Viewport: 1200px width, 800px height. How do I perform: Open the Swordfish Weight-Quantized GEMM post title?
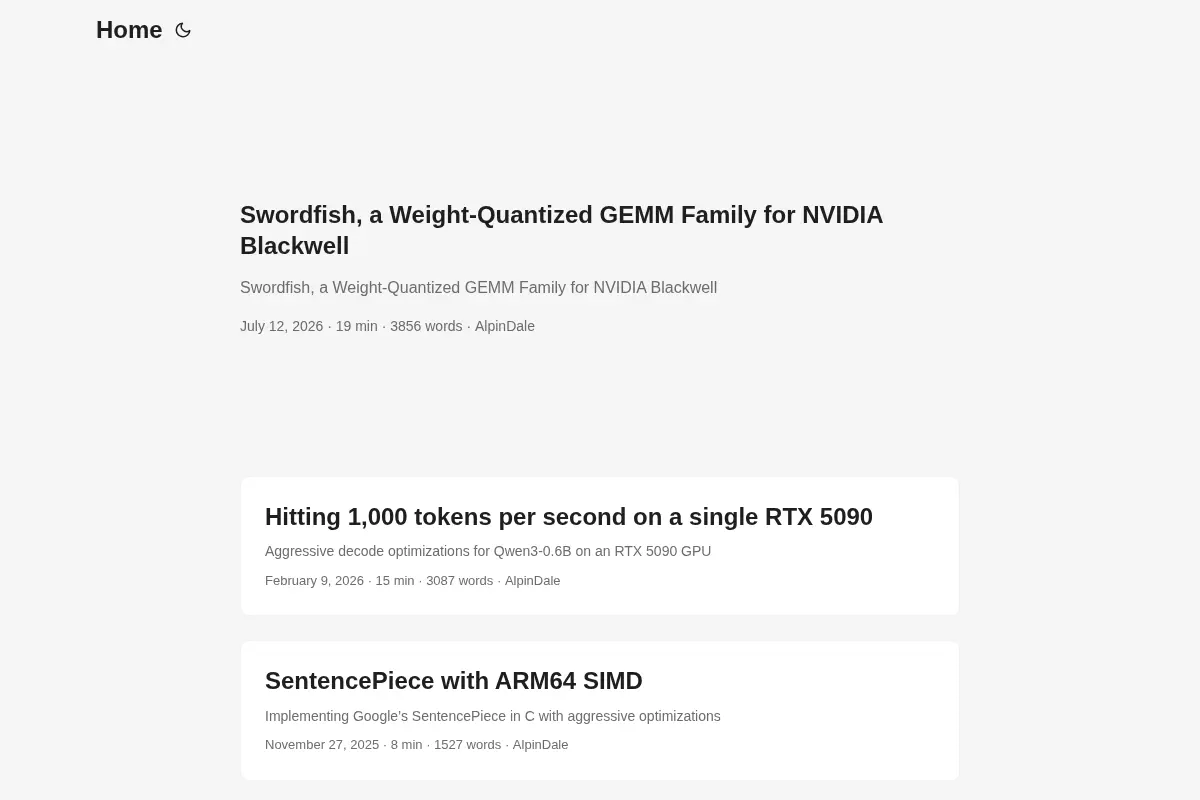(561, 230)
